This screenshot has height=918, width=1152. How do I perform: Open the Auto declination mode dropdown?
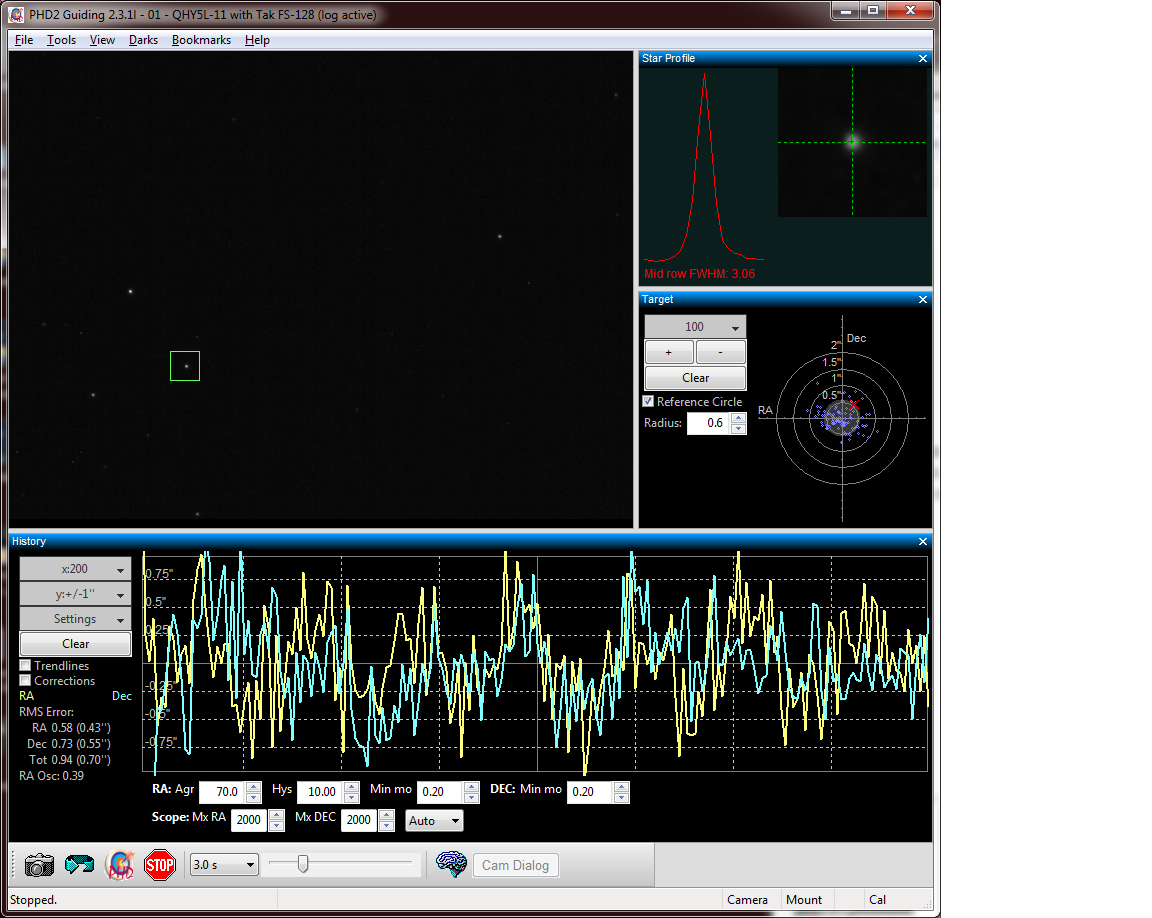click(x=434, y=821)
